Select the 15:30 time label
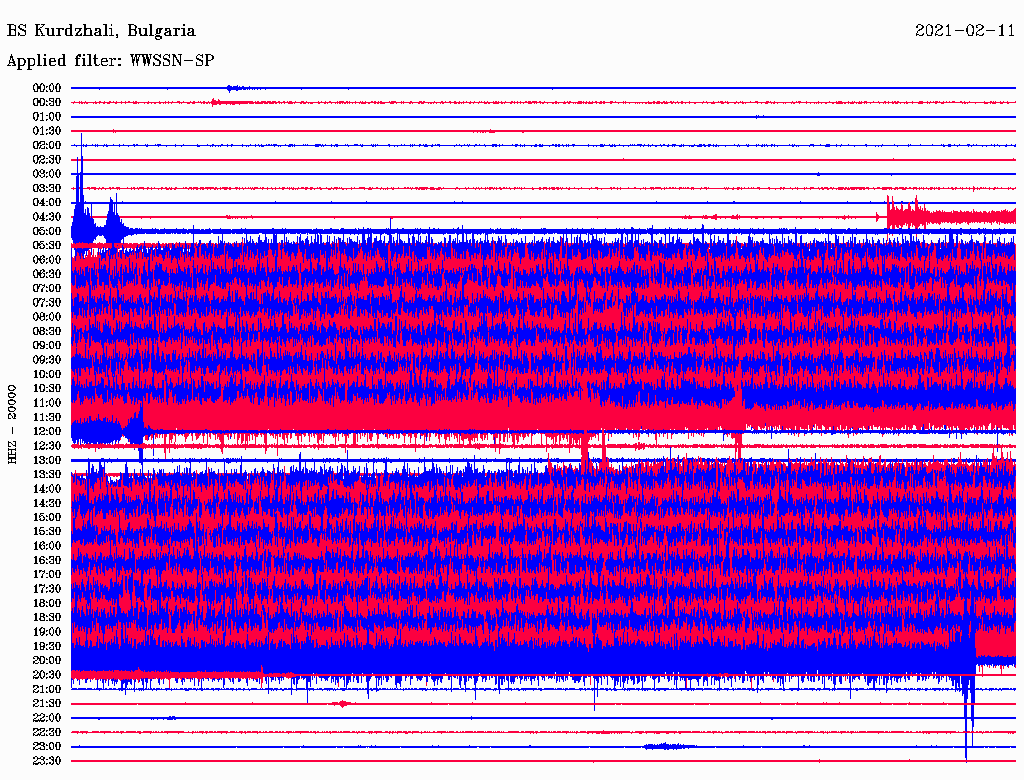The image size is (1024, 780). point(47,531)
